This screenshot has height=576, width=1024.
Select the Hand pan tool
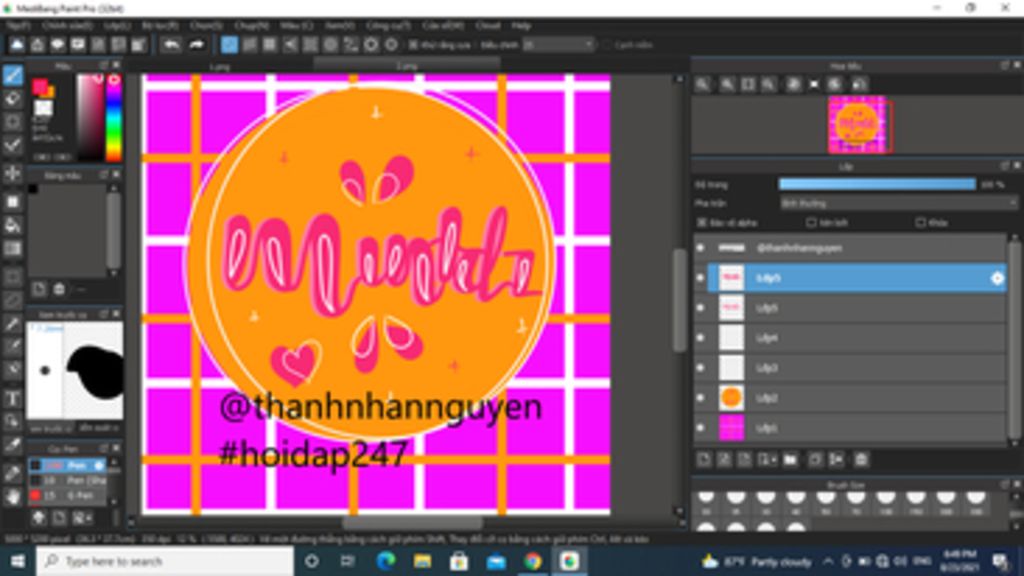12,497
